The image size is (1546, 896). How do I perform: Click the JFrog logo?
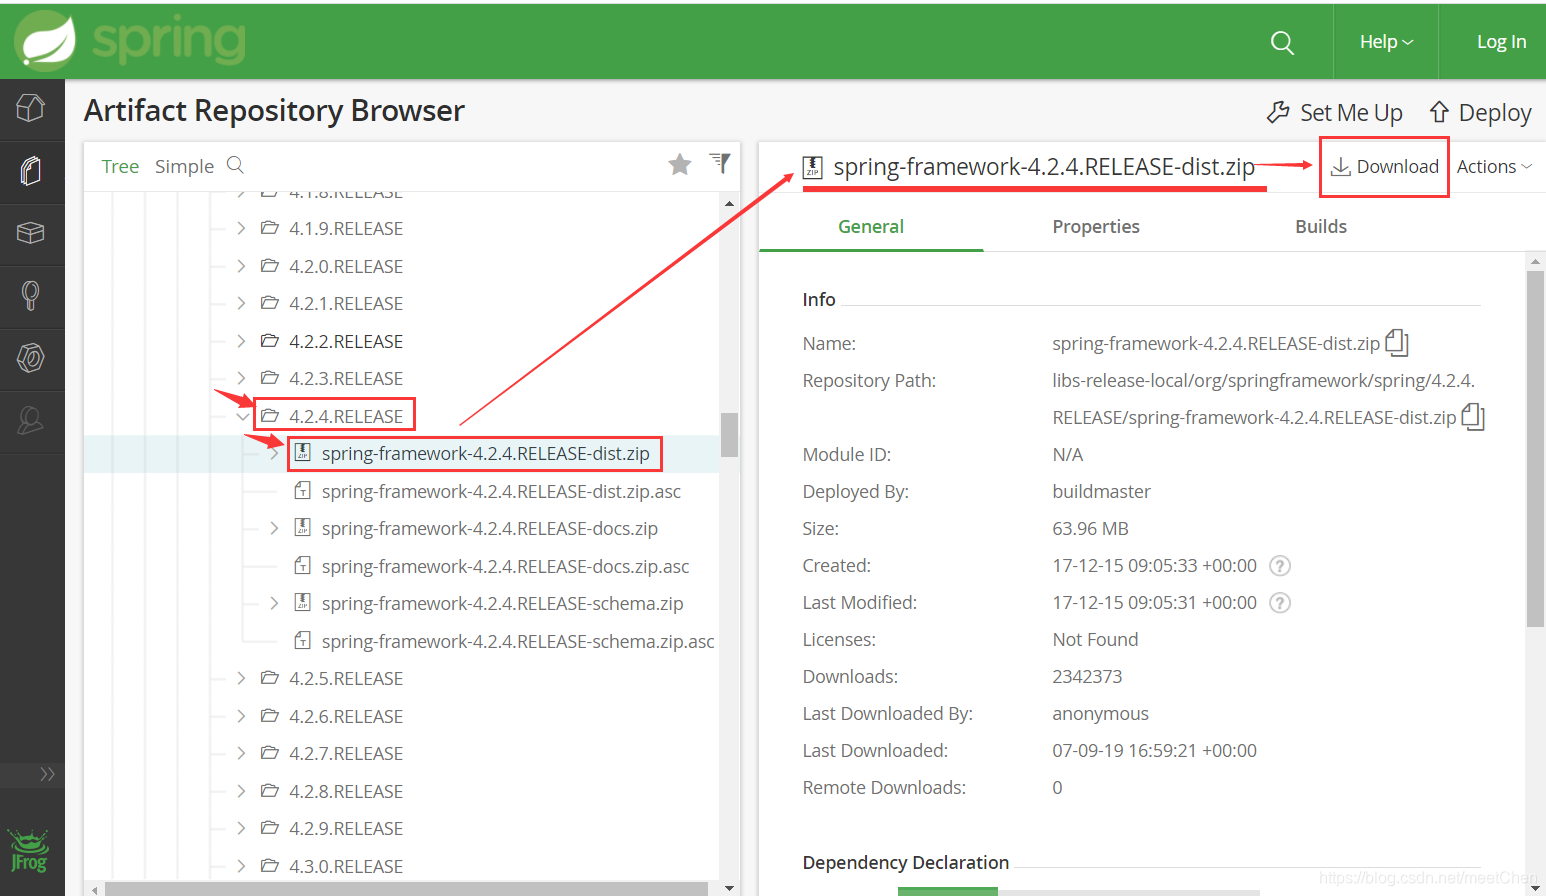(29, 851)
